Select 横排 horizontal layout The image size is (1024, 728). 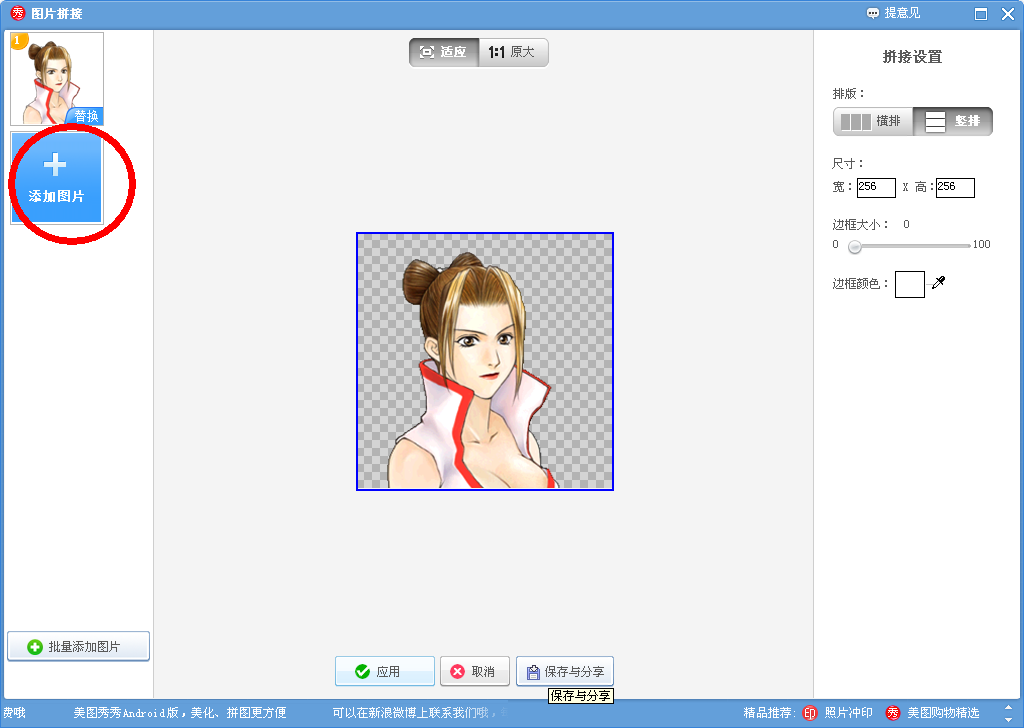872,121
